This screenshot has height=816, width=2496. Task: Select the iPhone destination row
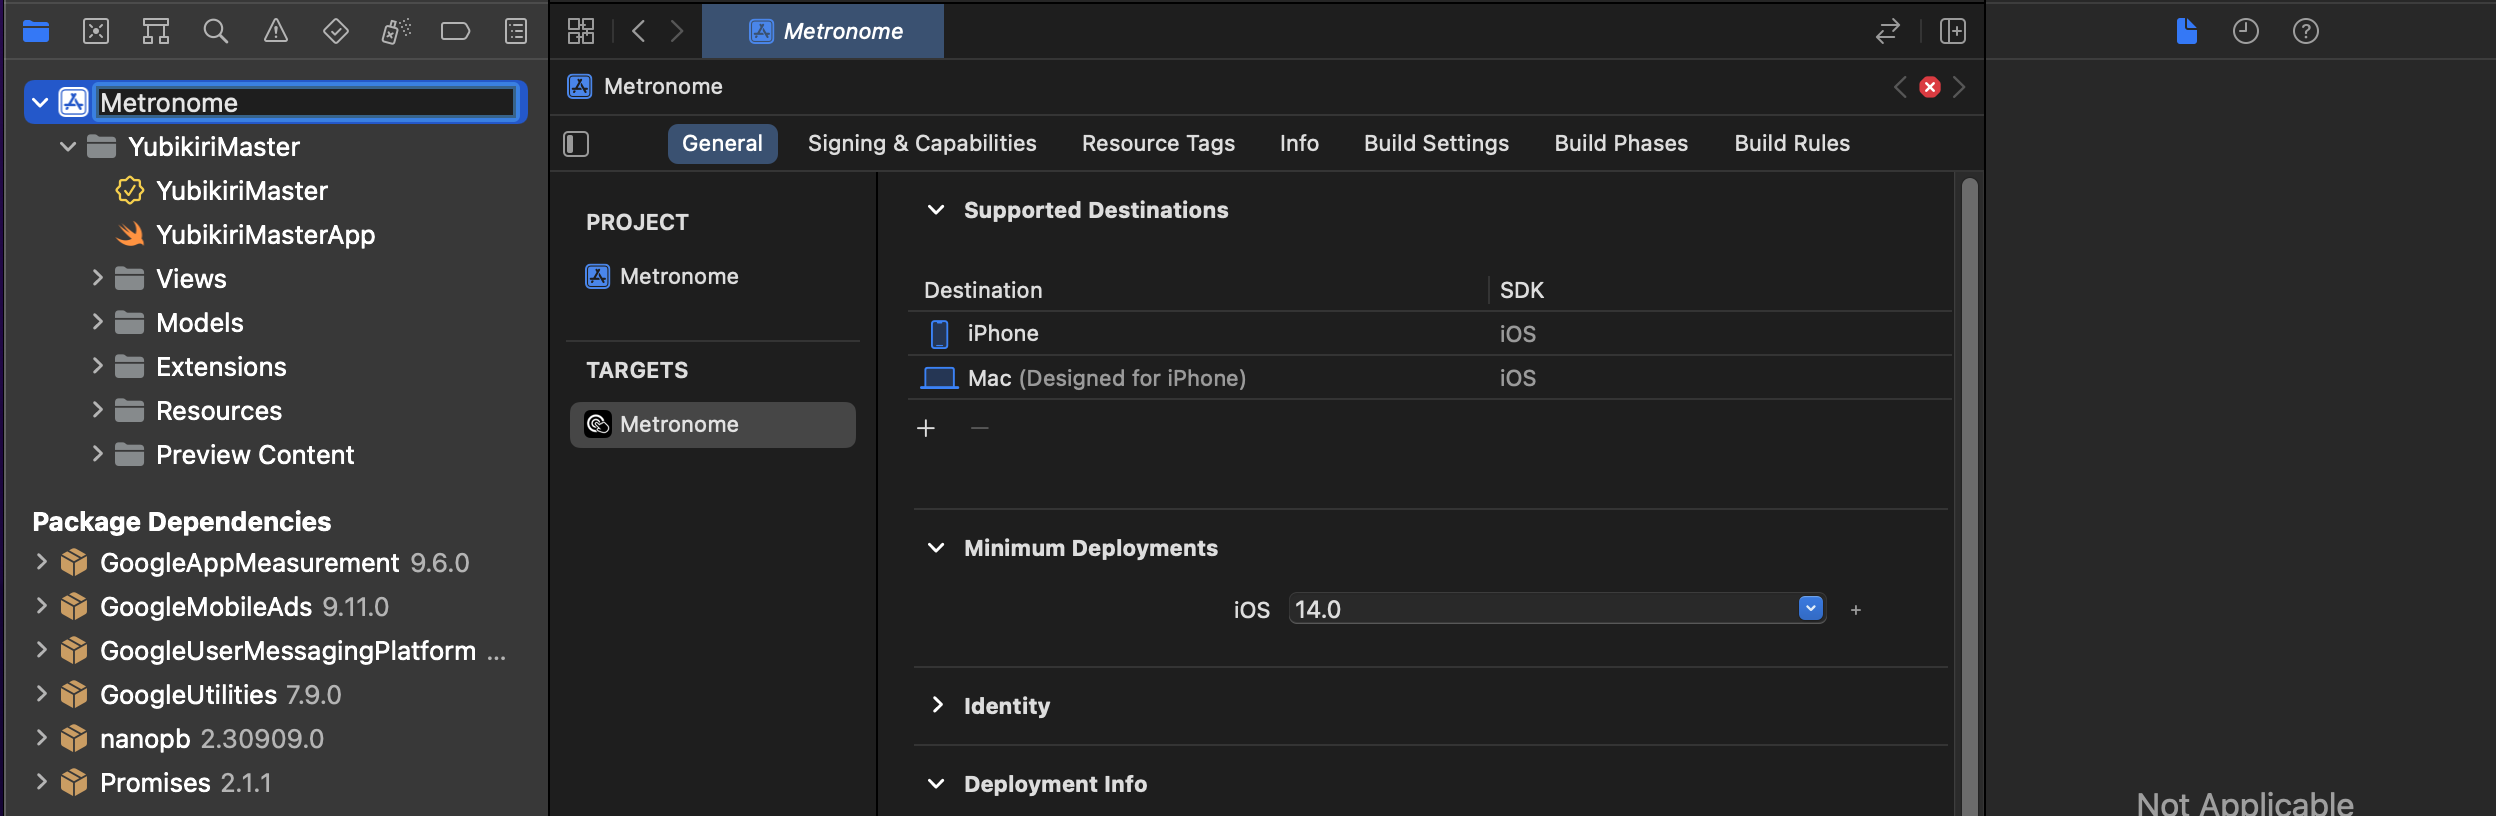click(1430, 333)
